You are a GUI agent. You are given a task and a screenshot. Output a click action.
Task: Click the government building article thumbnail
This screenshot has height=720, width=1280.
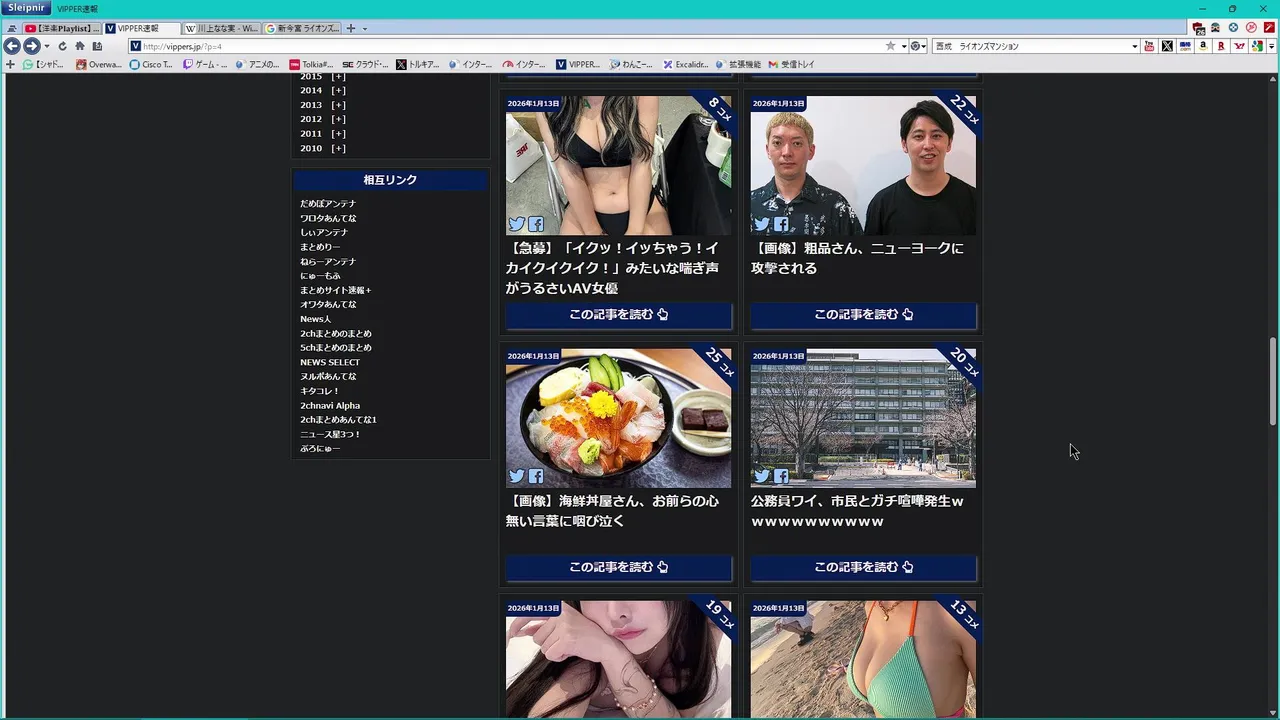[863, 418]
